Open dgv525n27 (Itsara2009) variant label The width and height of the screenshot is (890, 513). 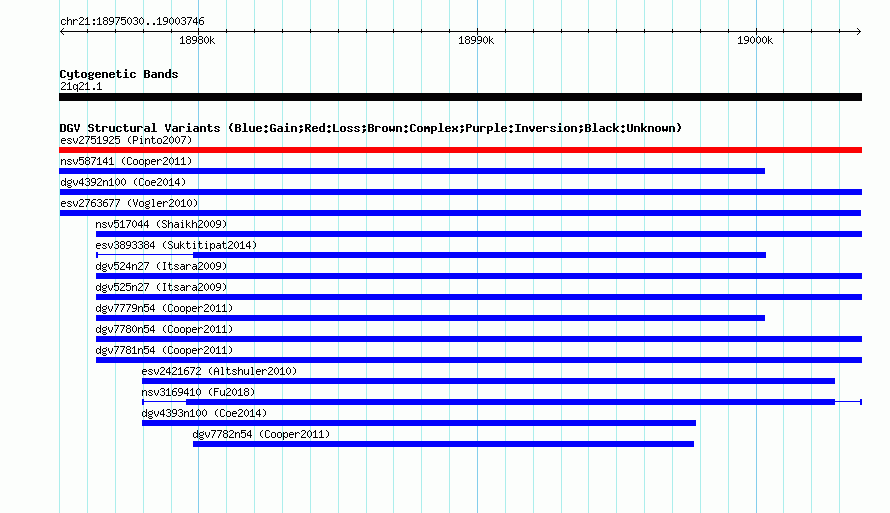(x=161, y=287)
